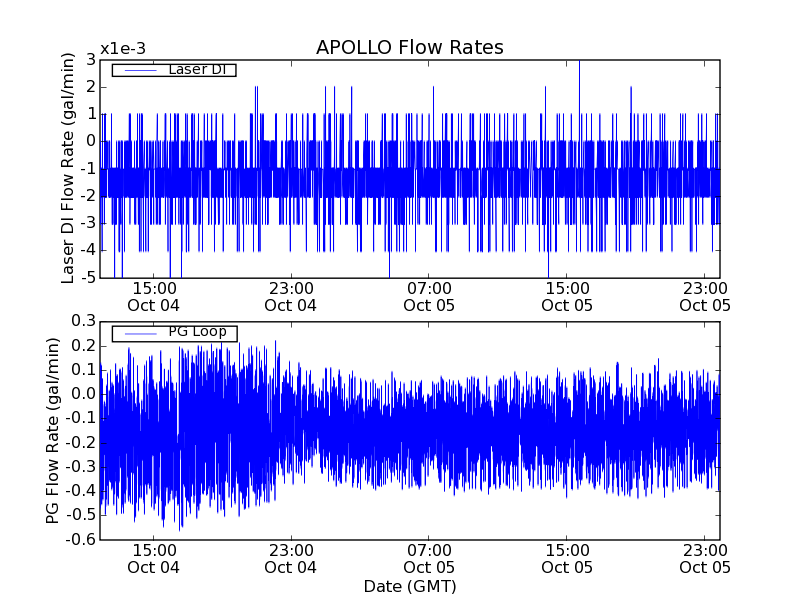Click y-tick "-1" on the Laser DI plot
This screenshot has width=800, height=600.
click(x=88, y=169)
